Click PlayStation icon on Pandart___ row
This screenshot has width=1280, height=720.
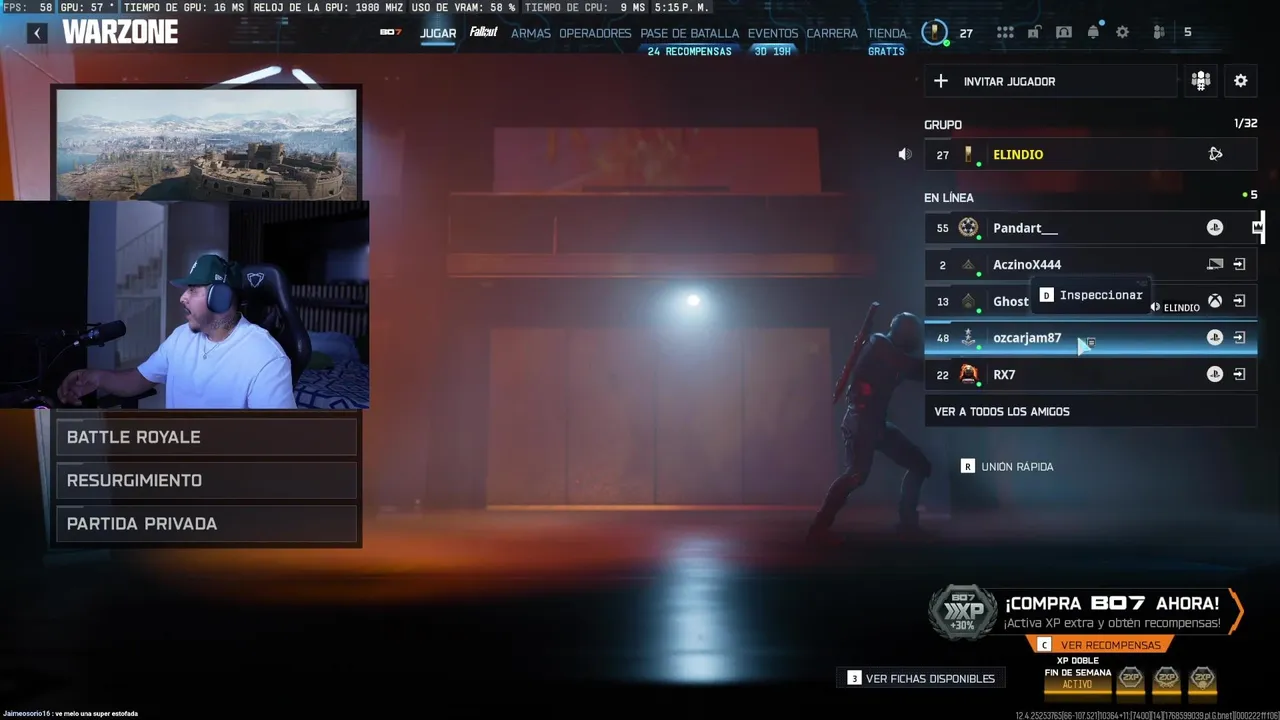(x=1215, y=228)
